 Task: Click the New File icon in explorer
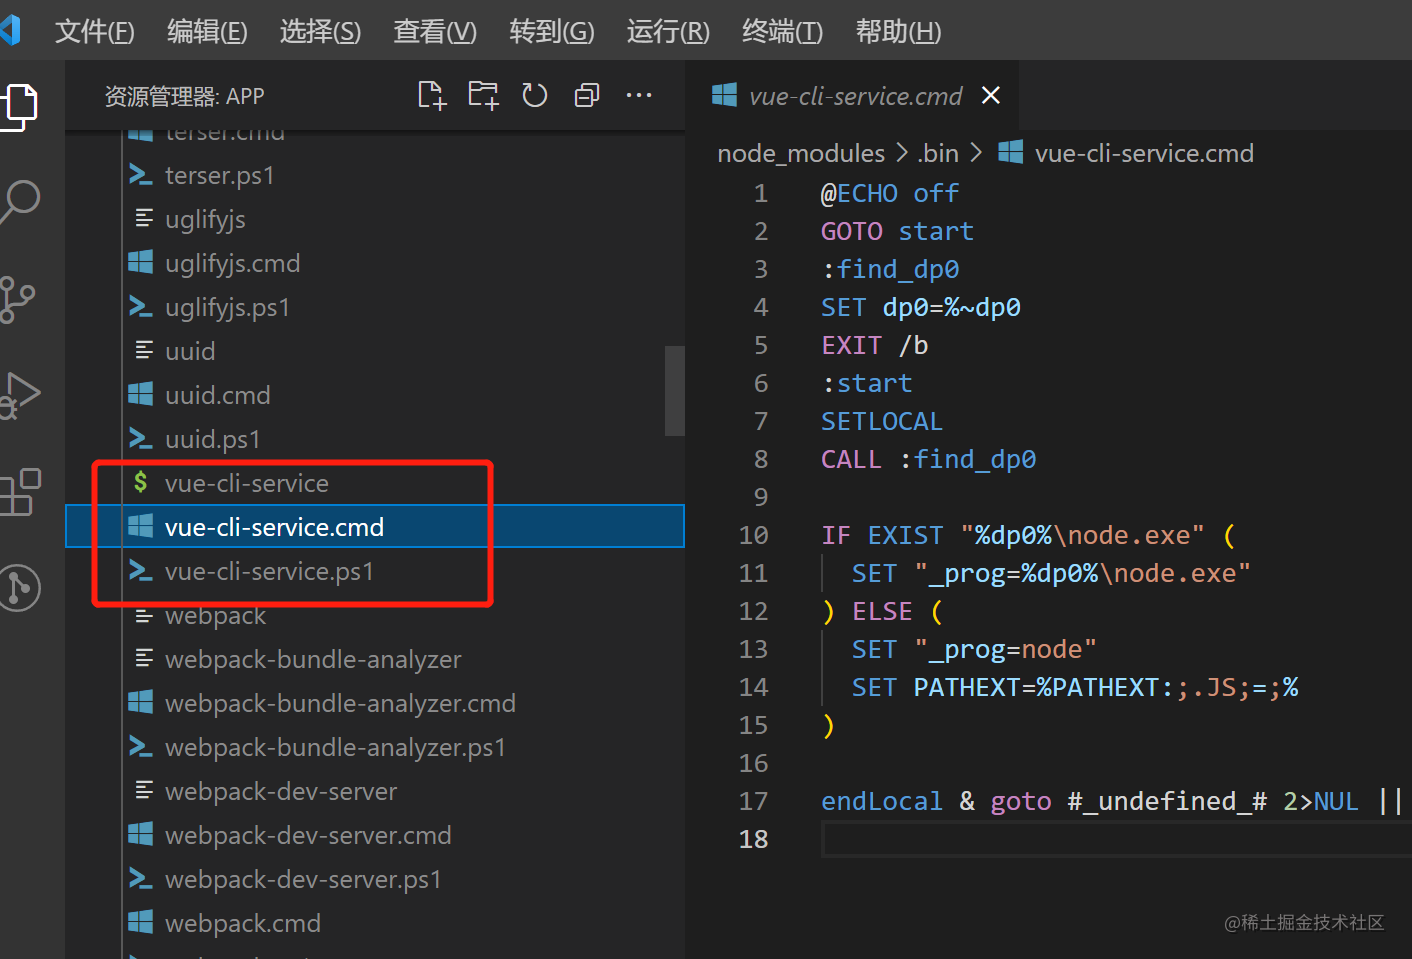coord(431,96)
